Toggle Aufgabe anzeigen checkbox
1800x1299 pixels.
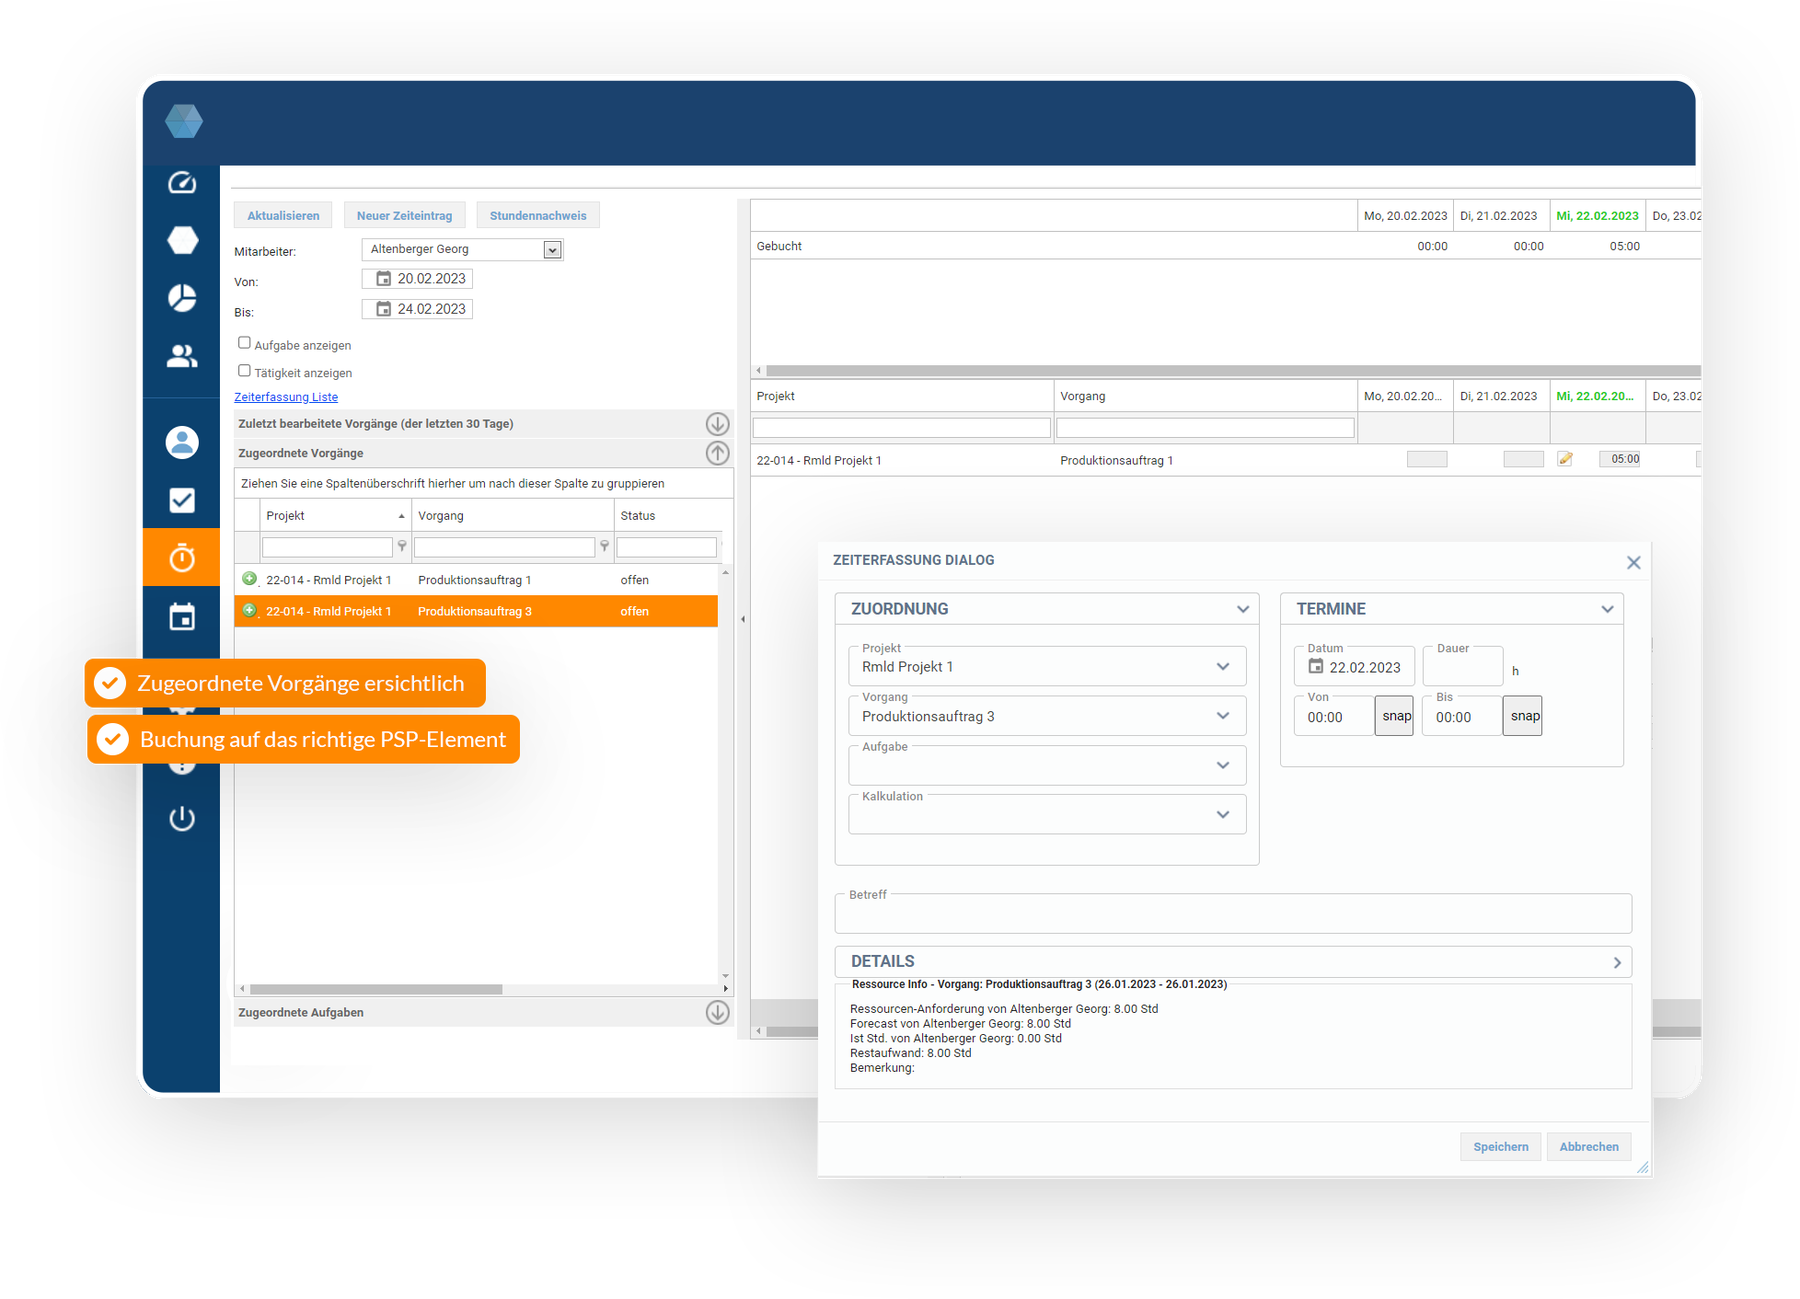[244, 343]
